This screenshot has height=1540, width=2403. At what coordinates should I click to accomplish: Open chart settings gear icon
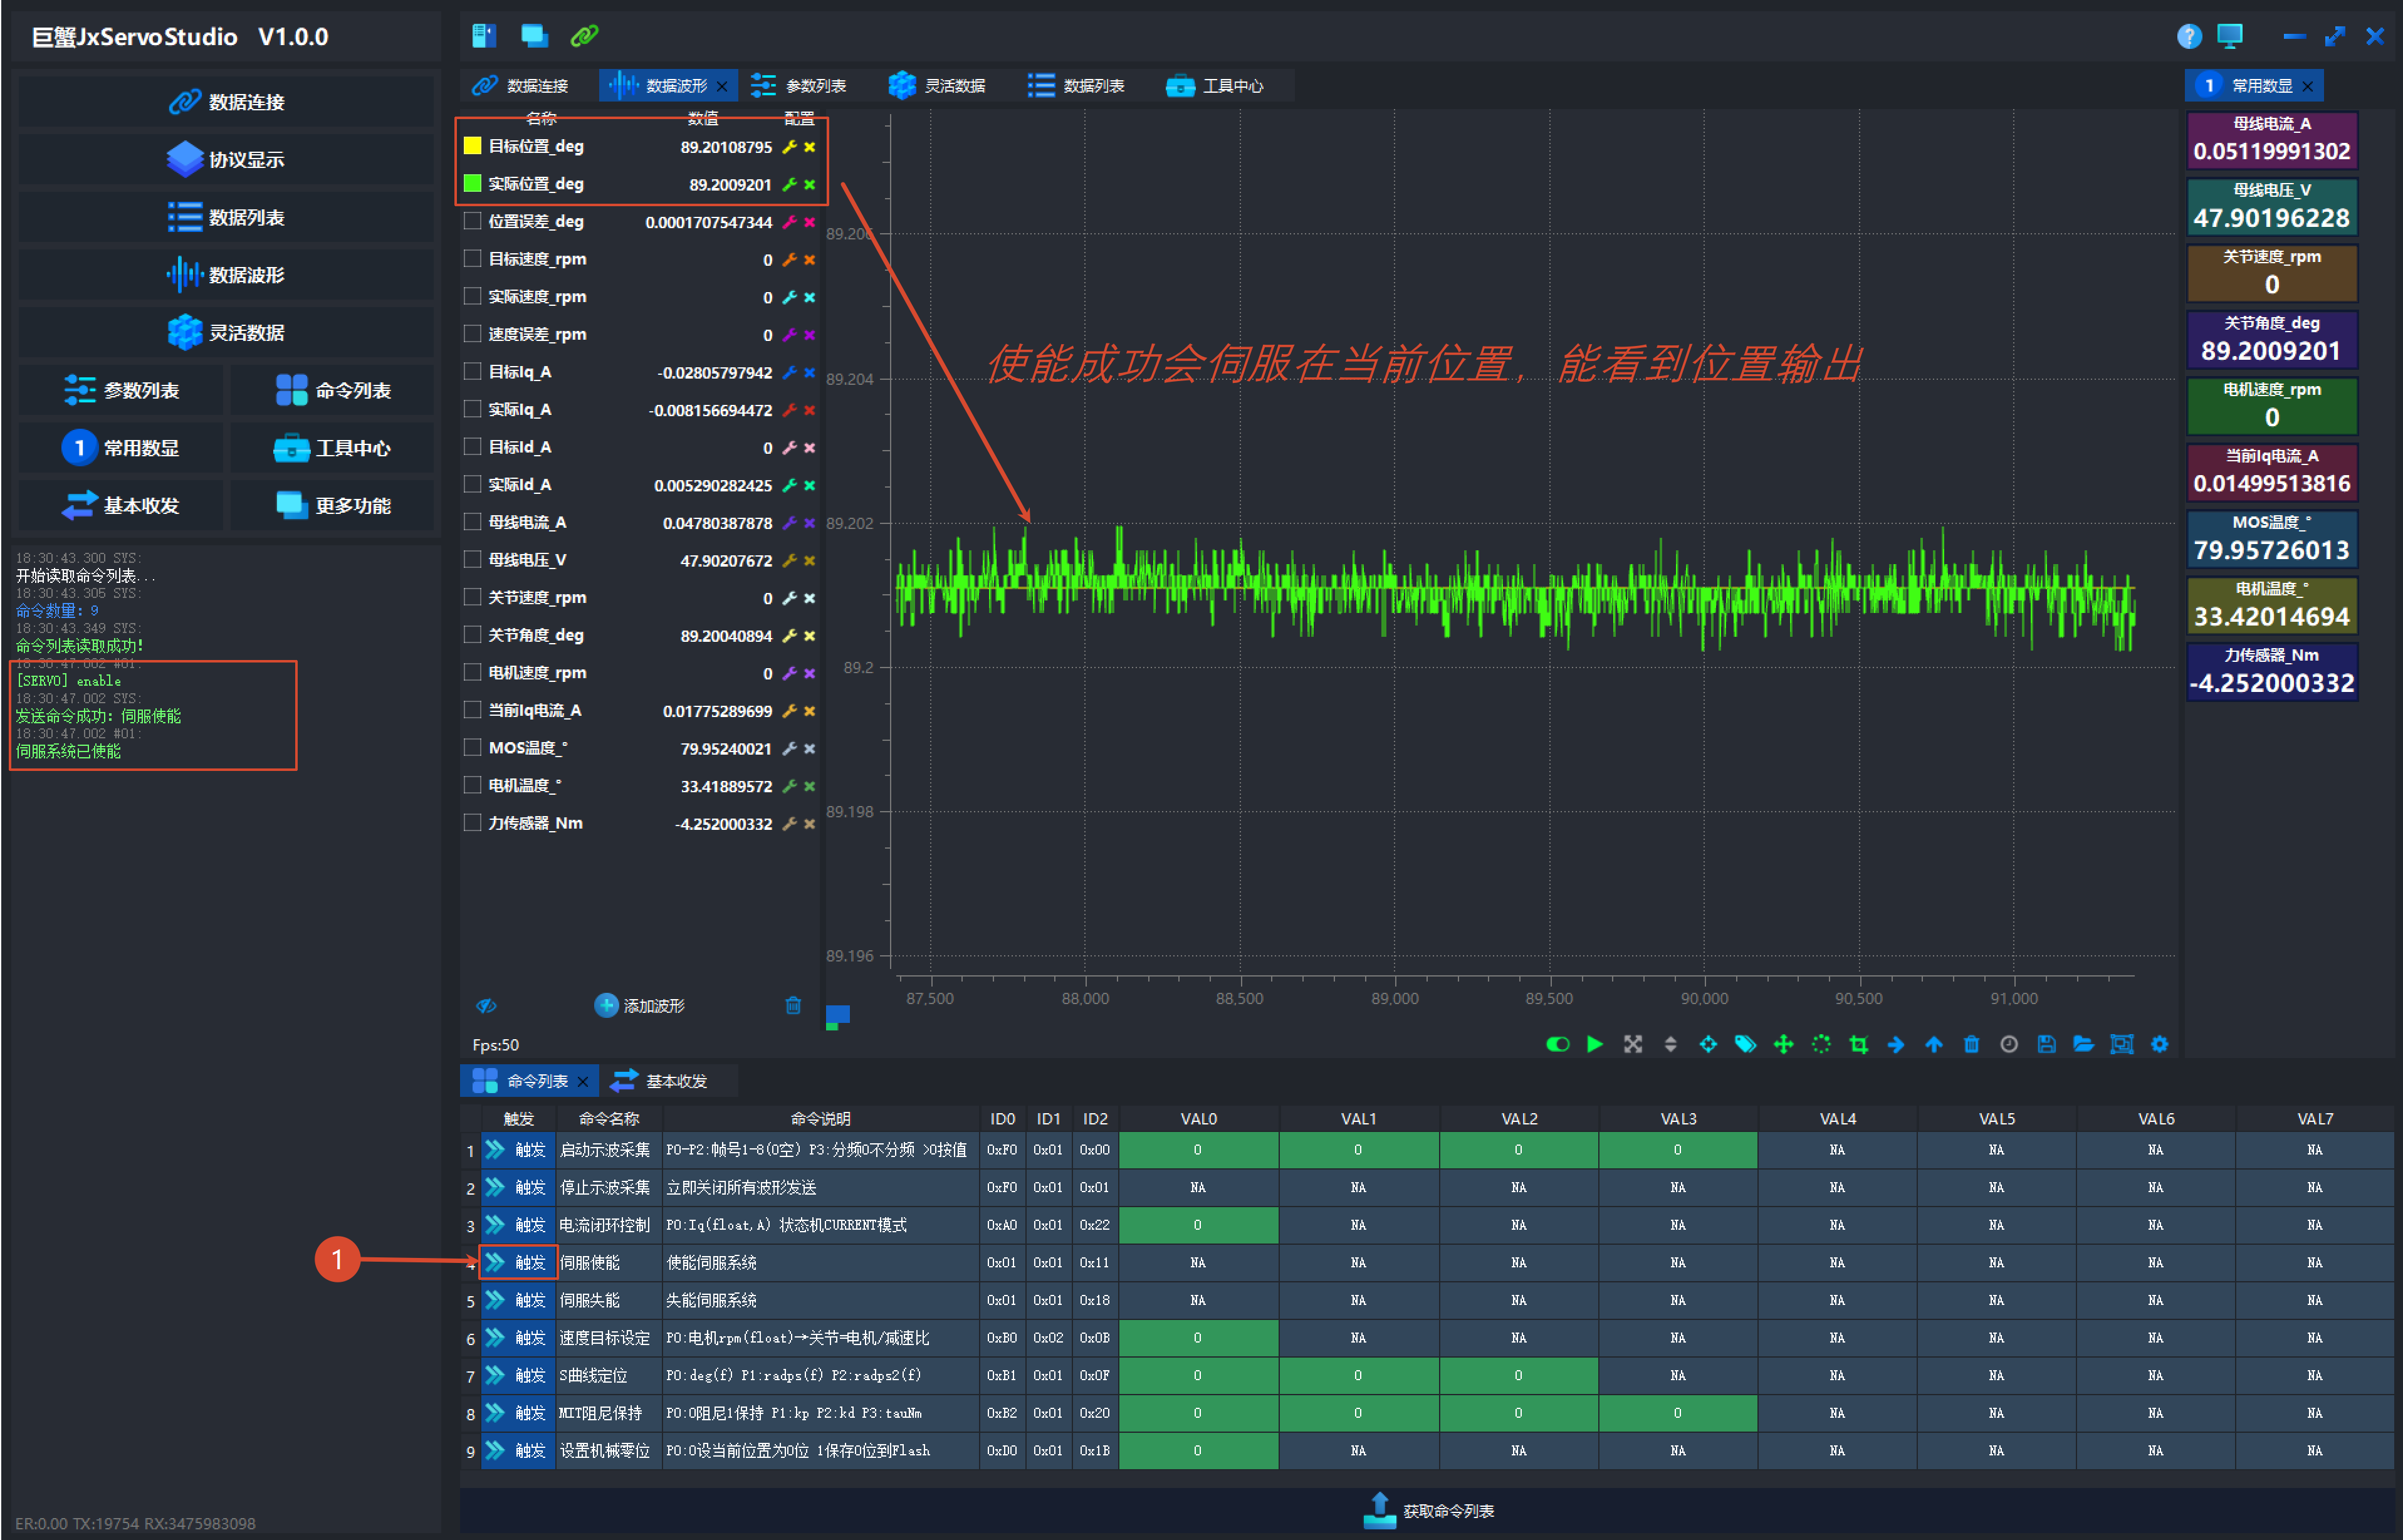pos(2160,1044)
